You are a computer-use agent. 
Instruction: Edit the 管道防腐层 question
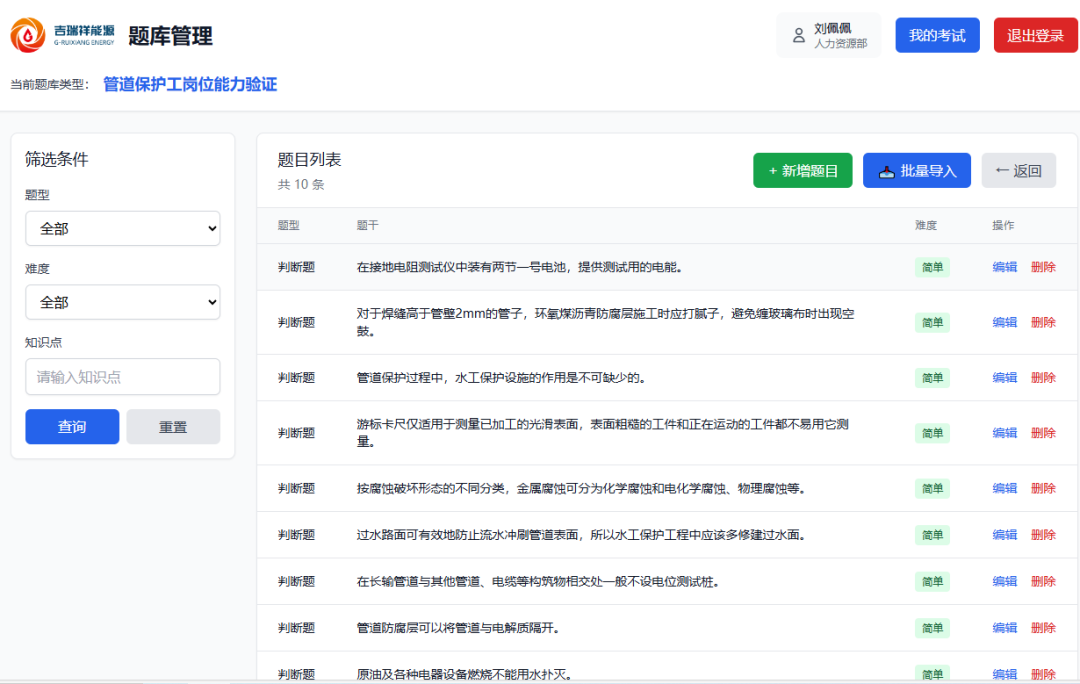[1004, 628]
